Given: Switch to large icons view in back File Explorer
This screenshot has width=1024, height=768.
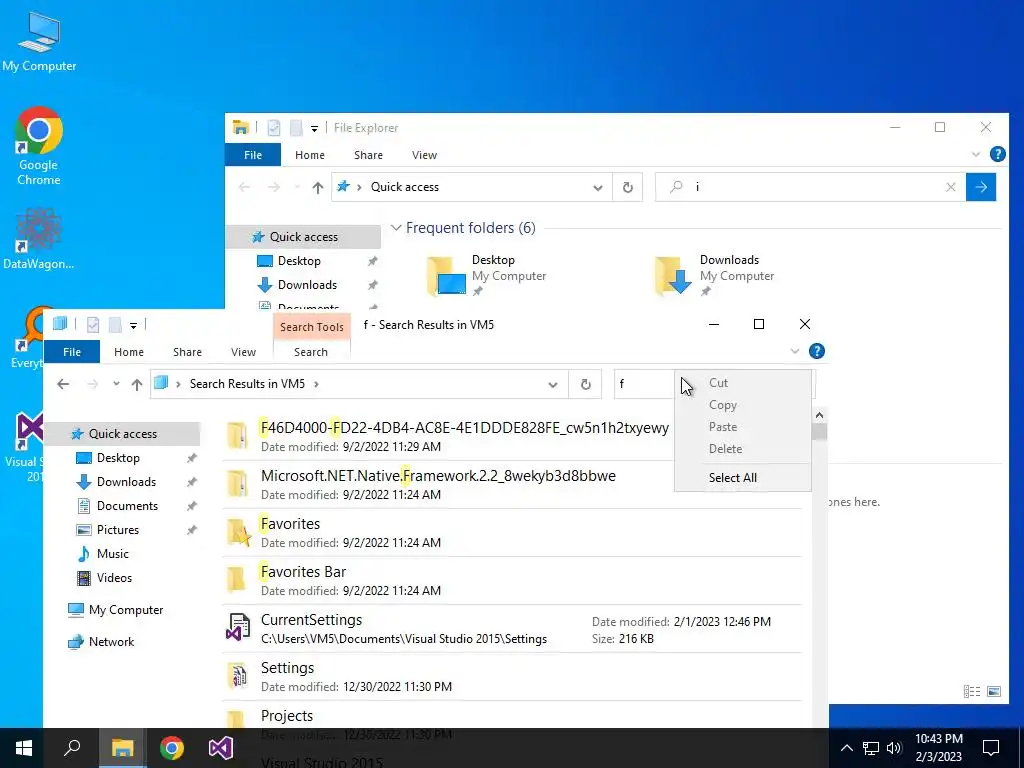Looking at the screenshot, I should 994,692.
